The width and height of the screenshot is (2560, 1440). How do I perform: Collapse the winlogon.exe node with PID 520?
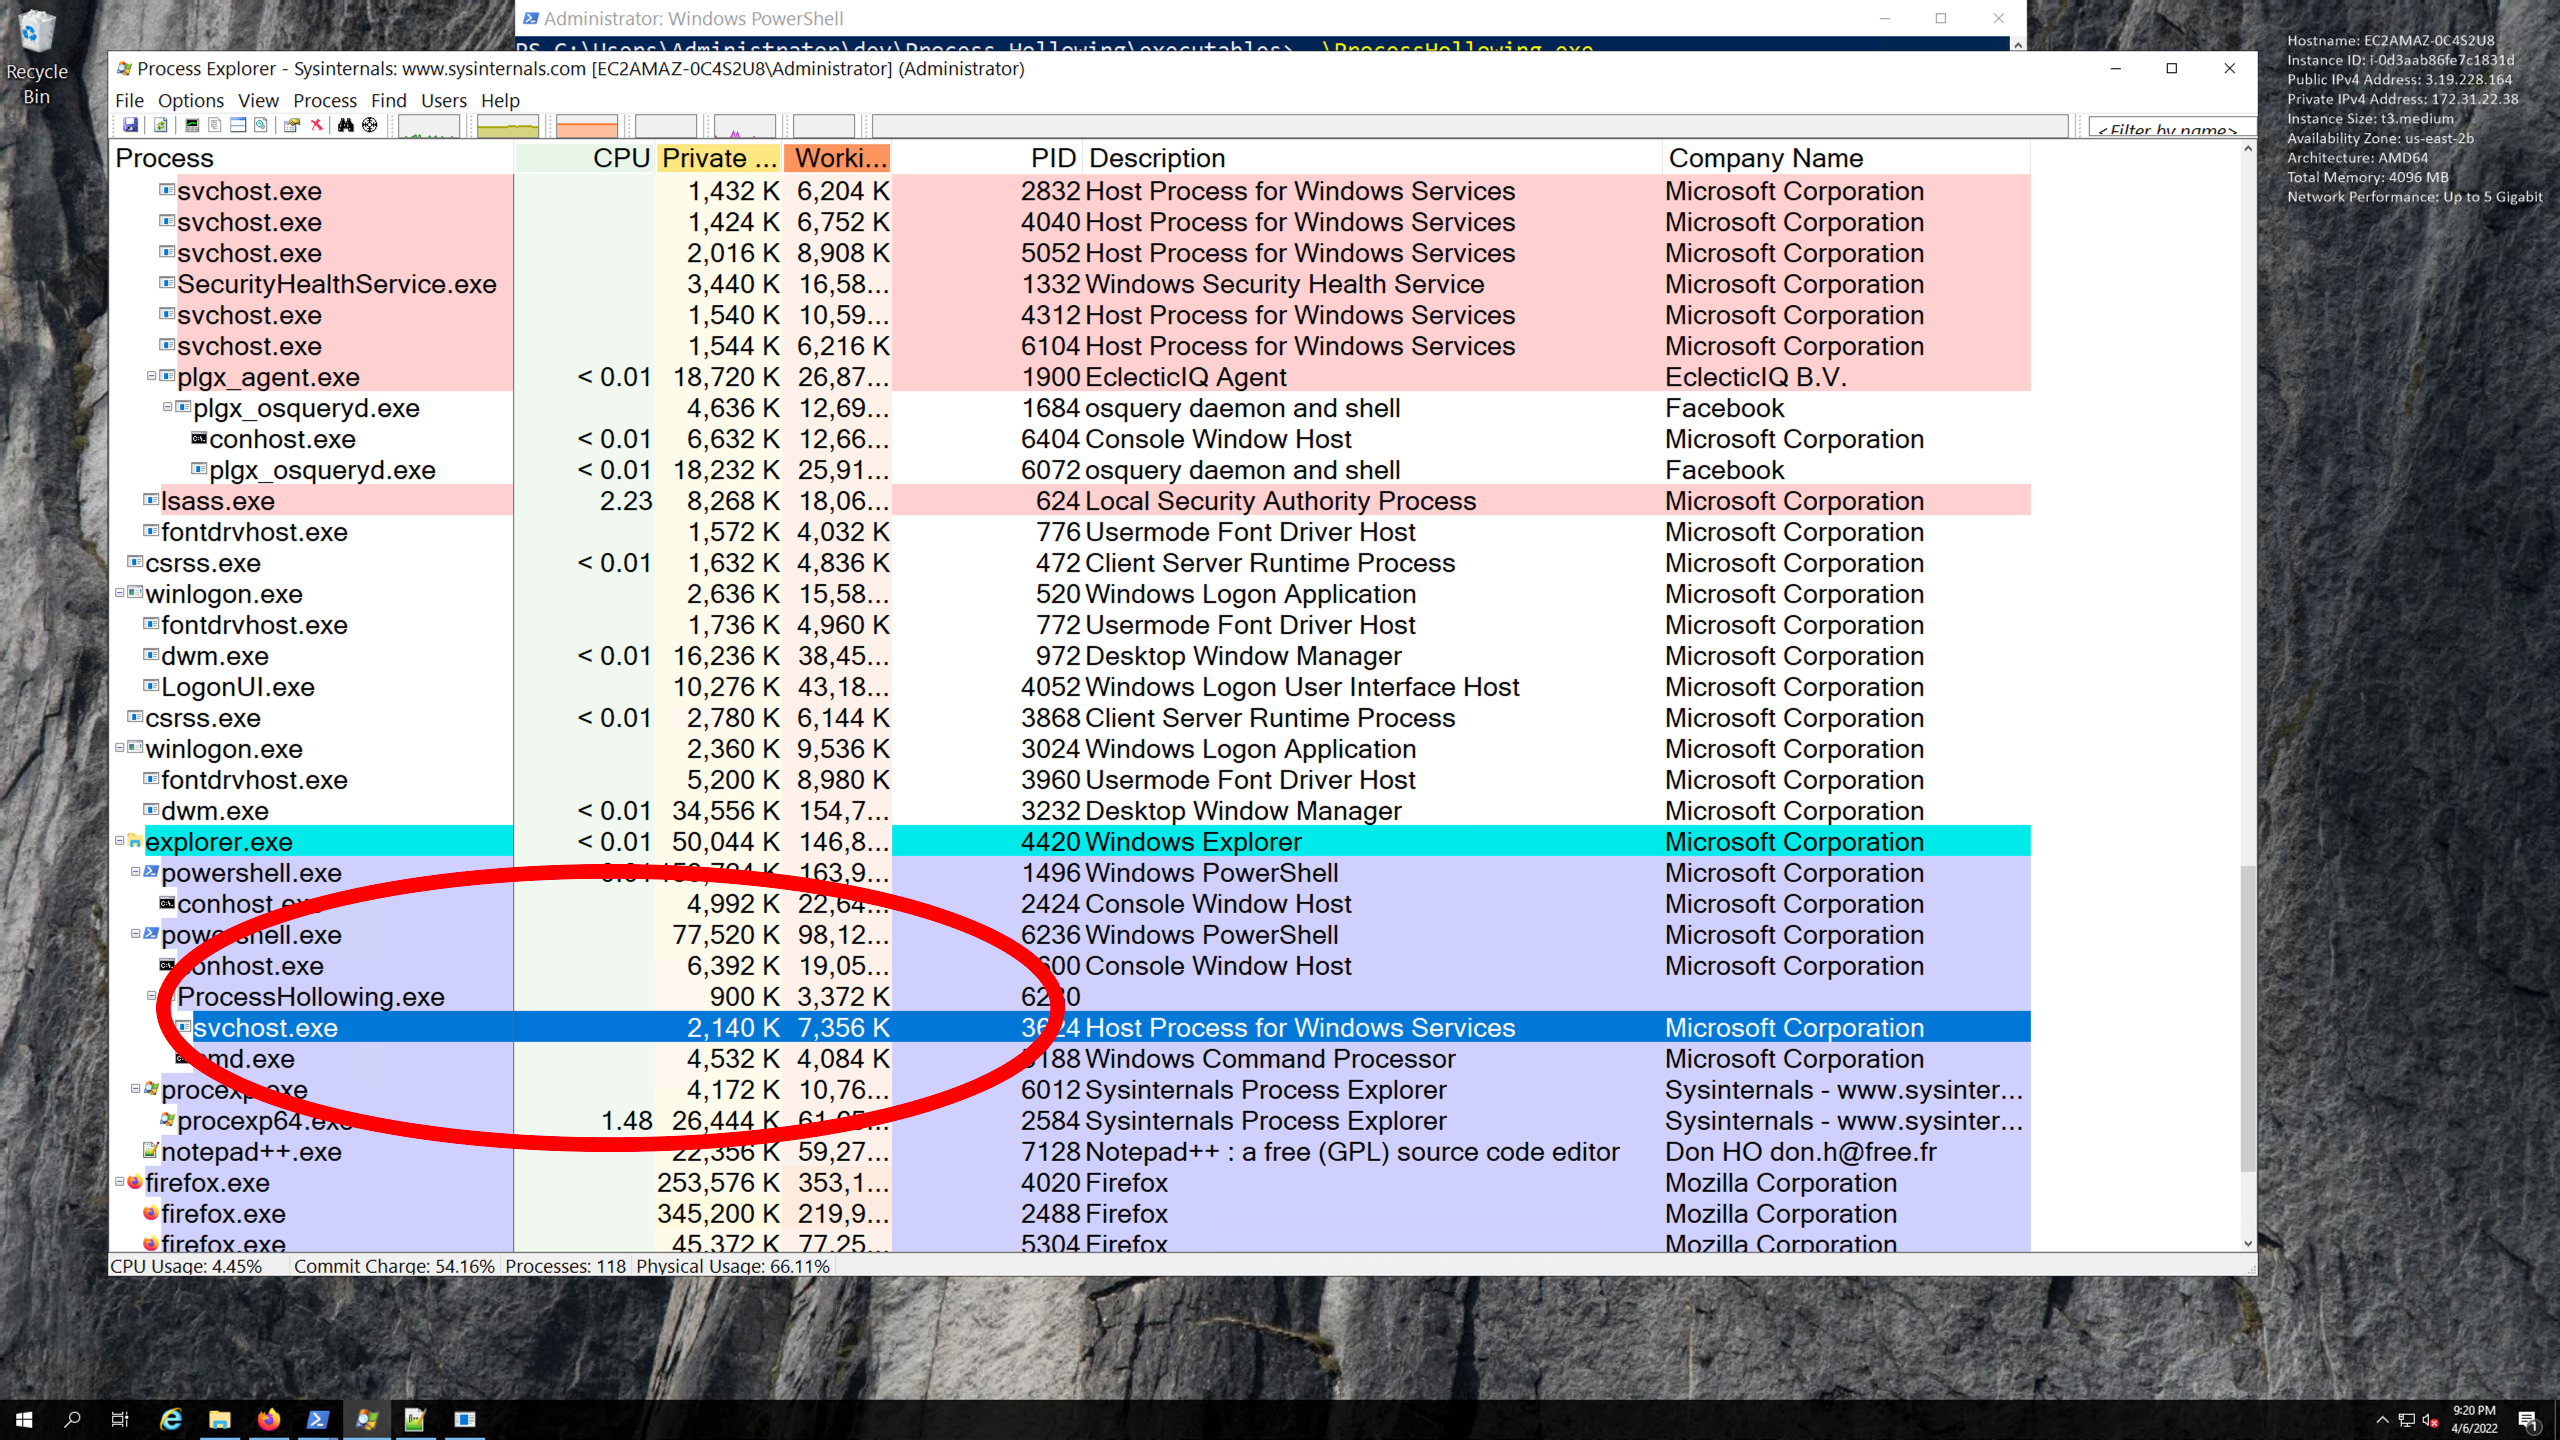120,593
